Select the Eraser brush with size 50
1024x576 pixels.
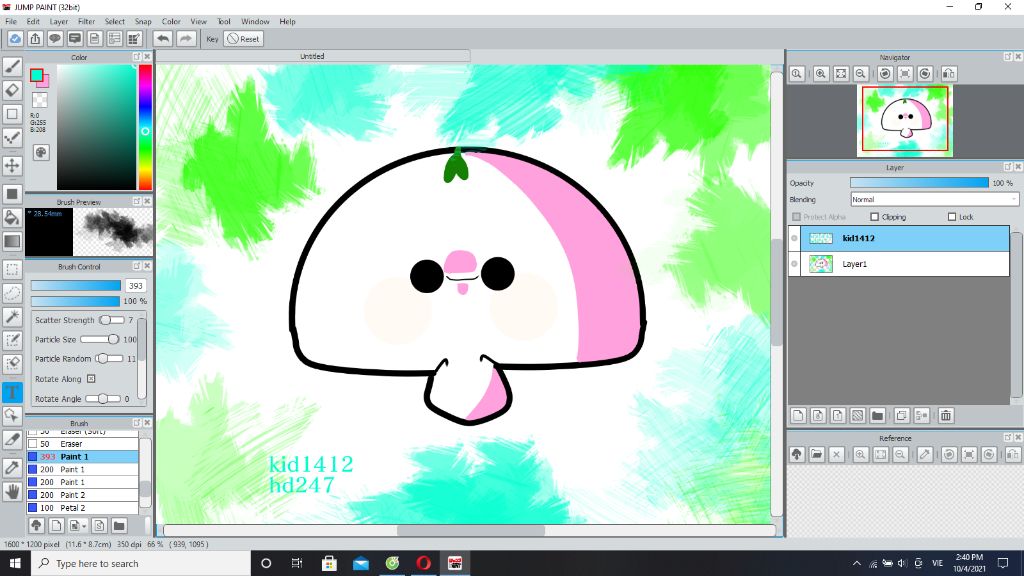(x=82, y=444)
